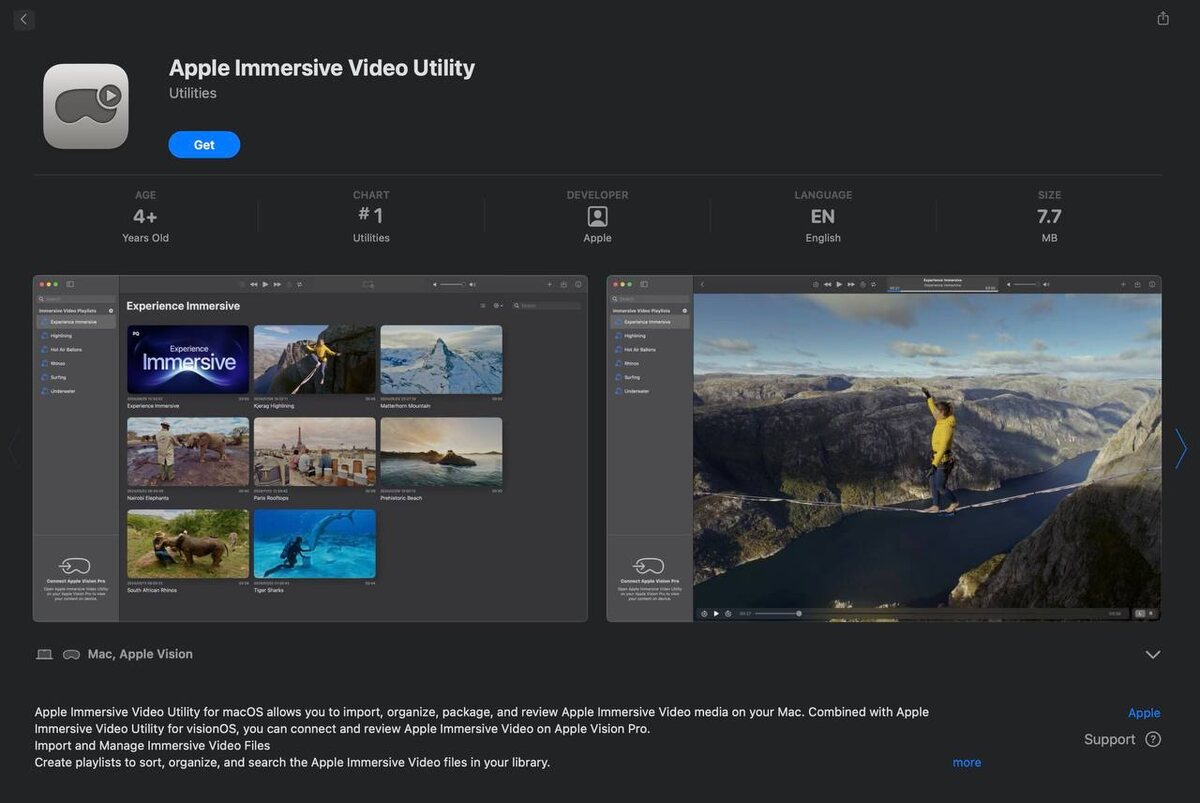Image resolution: width=1200 pixels, height=803 pixels.
Task: Click the EN language info
Action: point(823,216)
